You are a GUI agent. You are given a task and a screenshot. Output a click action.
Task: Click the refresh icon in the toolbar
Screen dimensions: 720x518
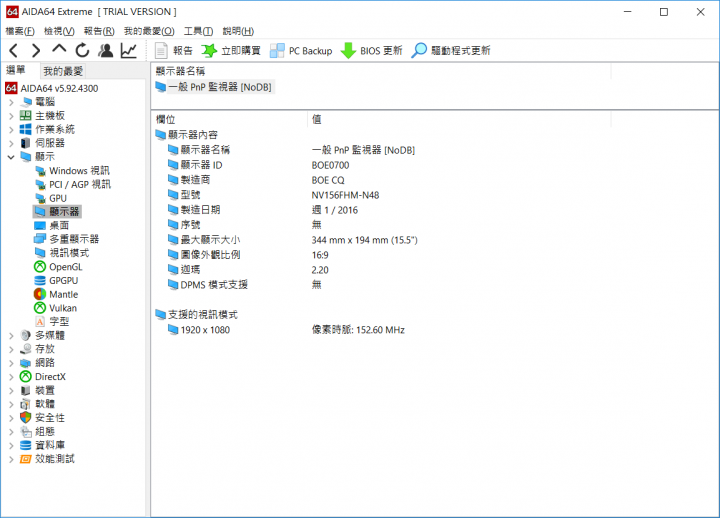click(82, 51)
